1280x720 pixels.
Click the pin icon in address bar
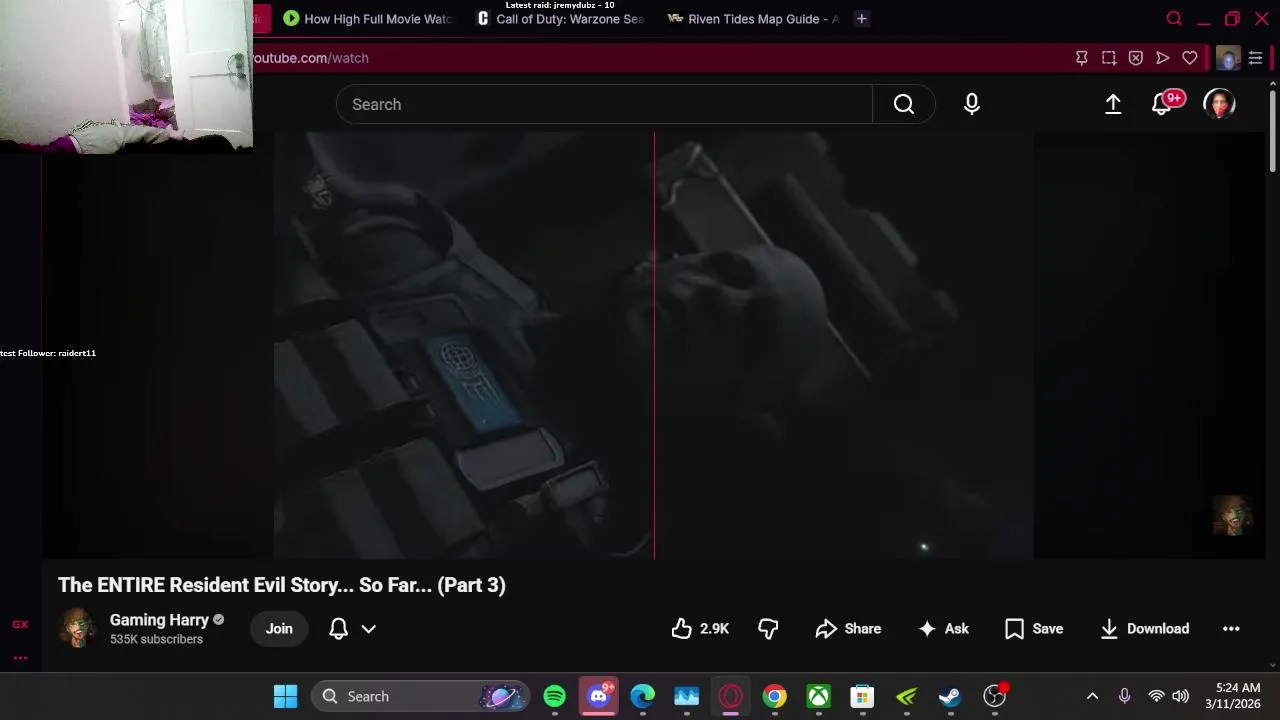tap(1081, 58)
